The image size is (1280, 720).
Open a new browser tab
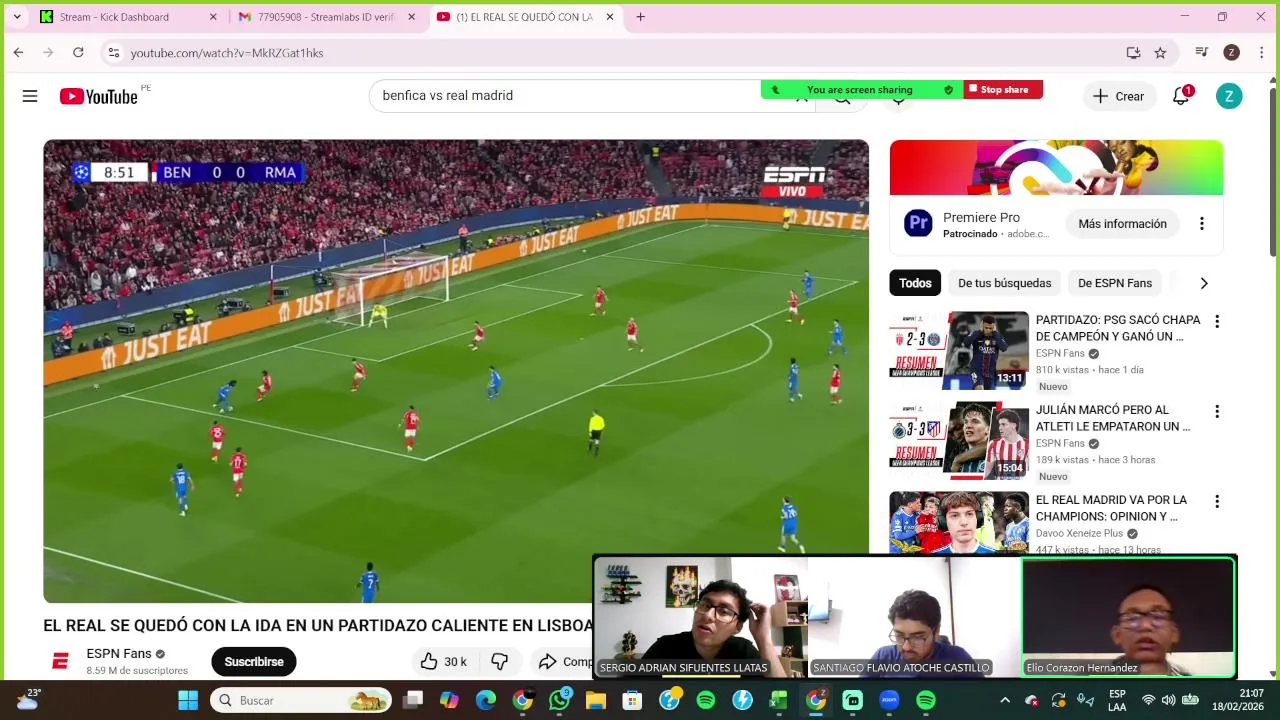tap(640, 16)
